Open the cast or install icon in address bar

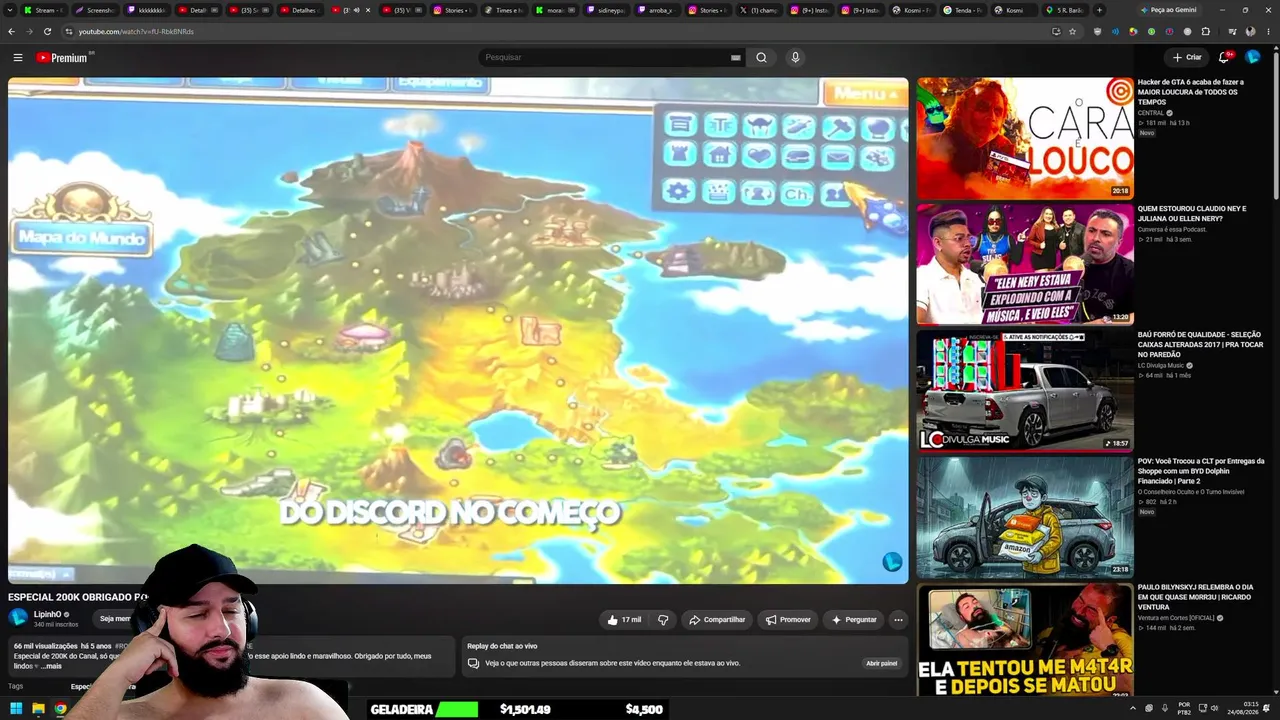click(1056, 31)
